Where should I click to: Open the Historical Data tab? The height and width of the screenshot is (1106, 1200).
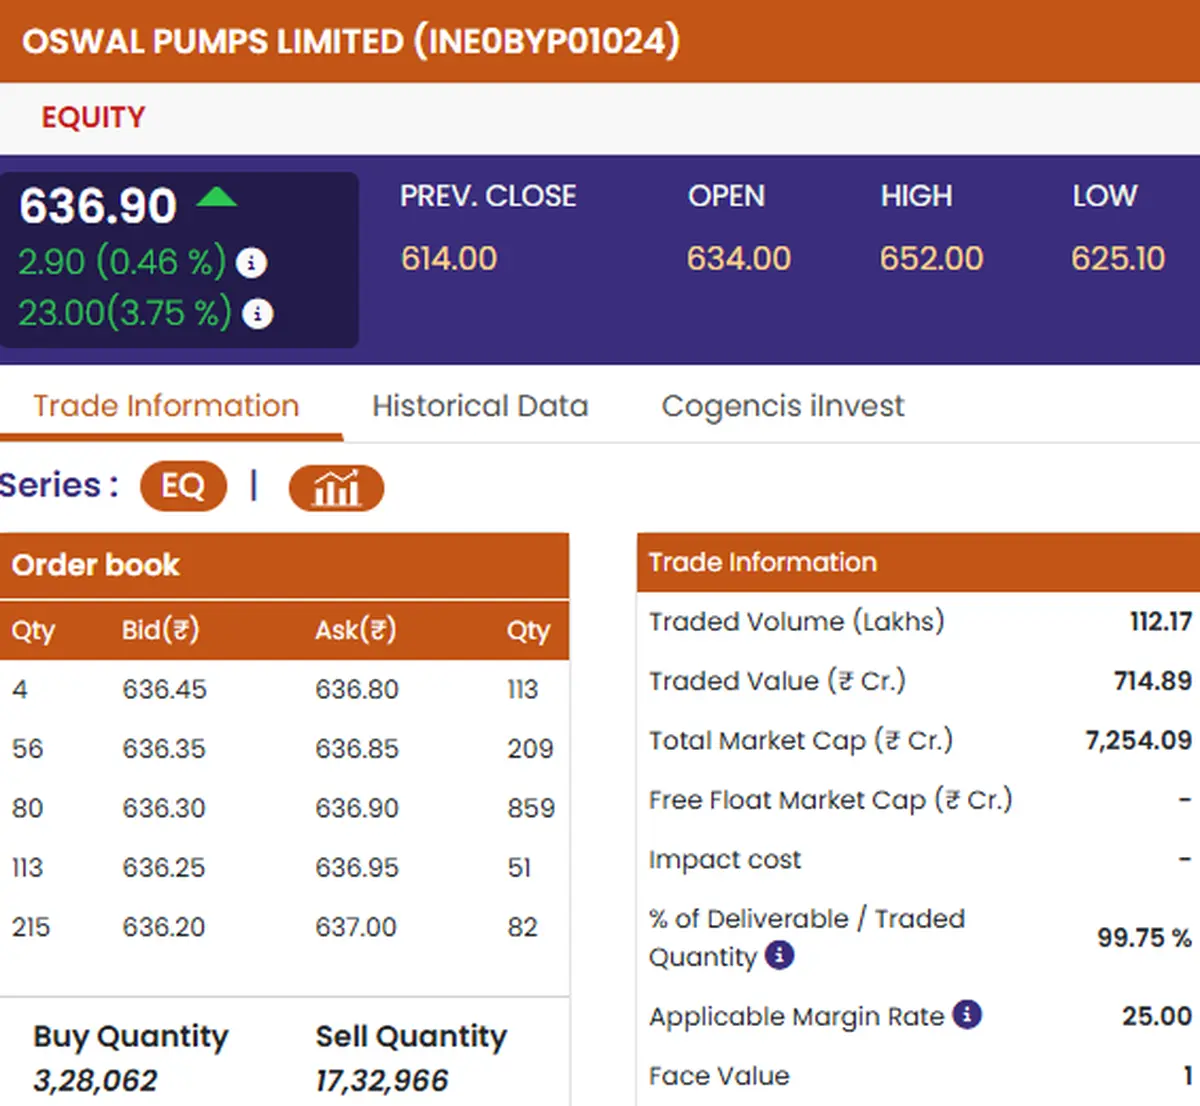(480, 406)
